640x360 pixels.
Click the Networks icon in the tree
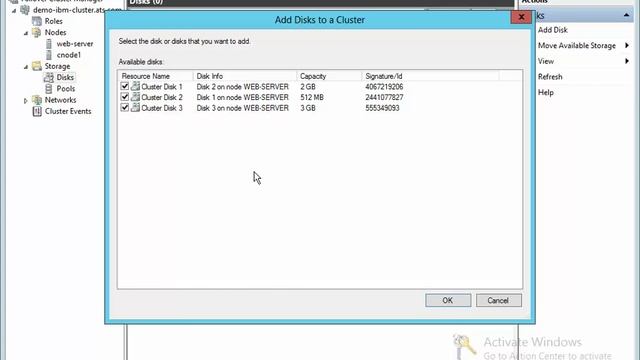[x=37, y=100]
